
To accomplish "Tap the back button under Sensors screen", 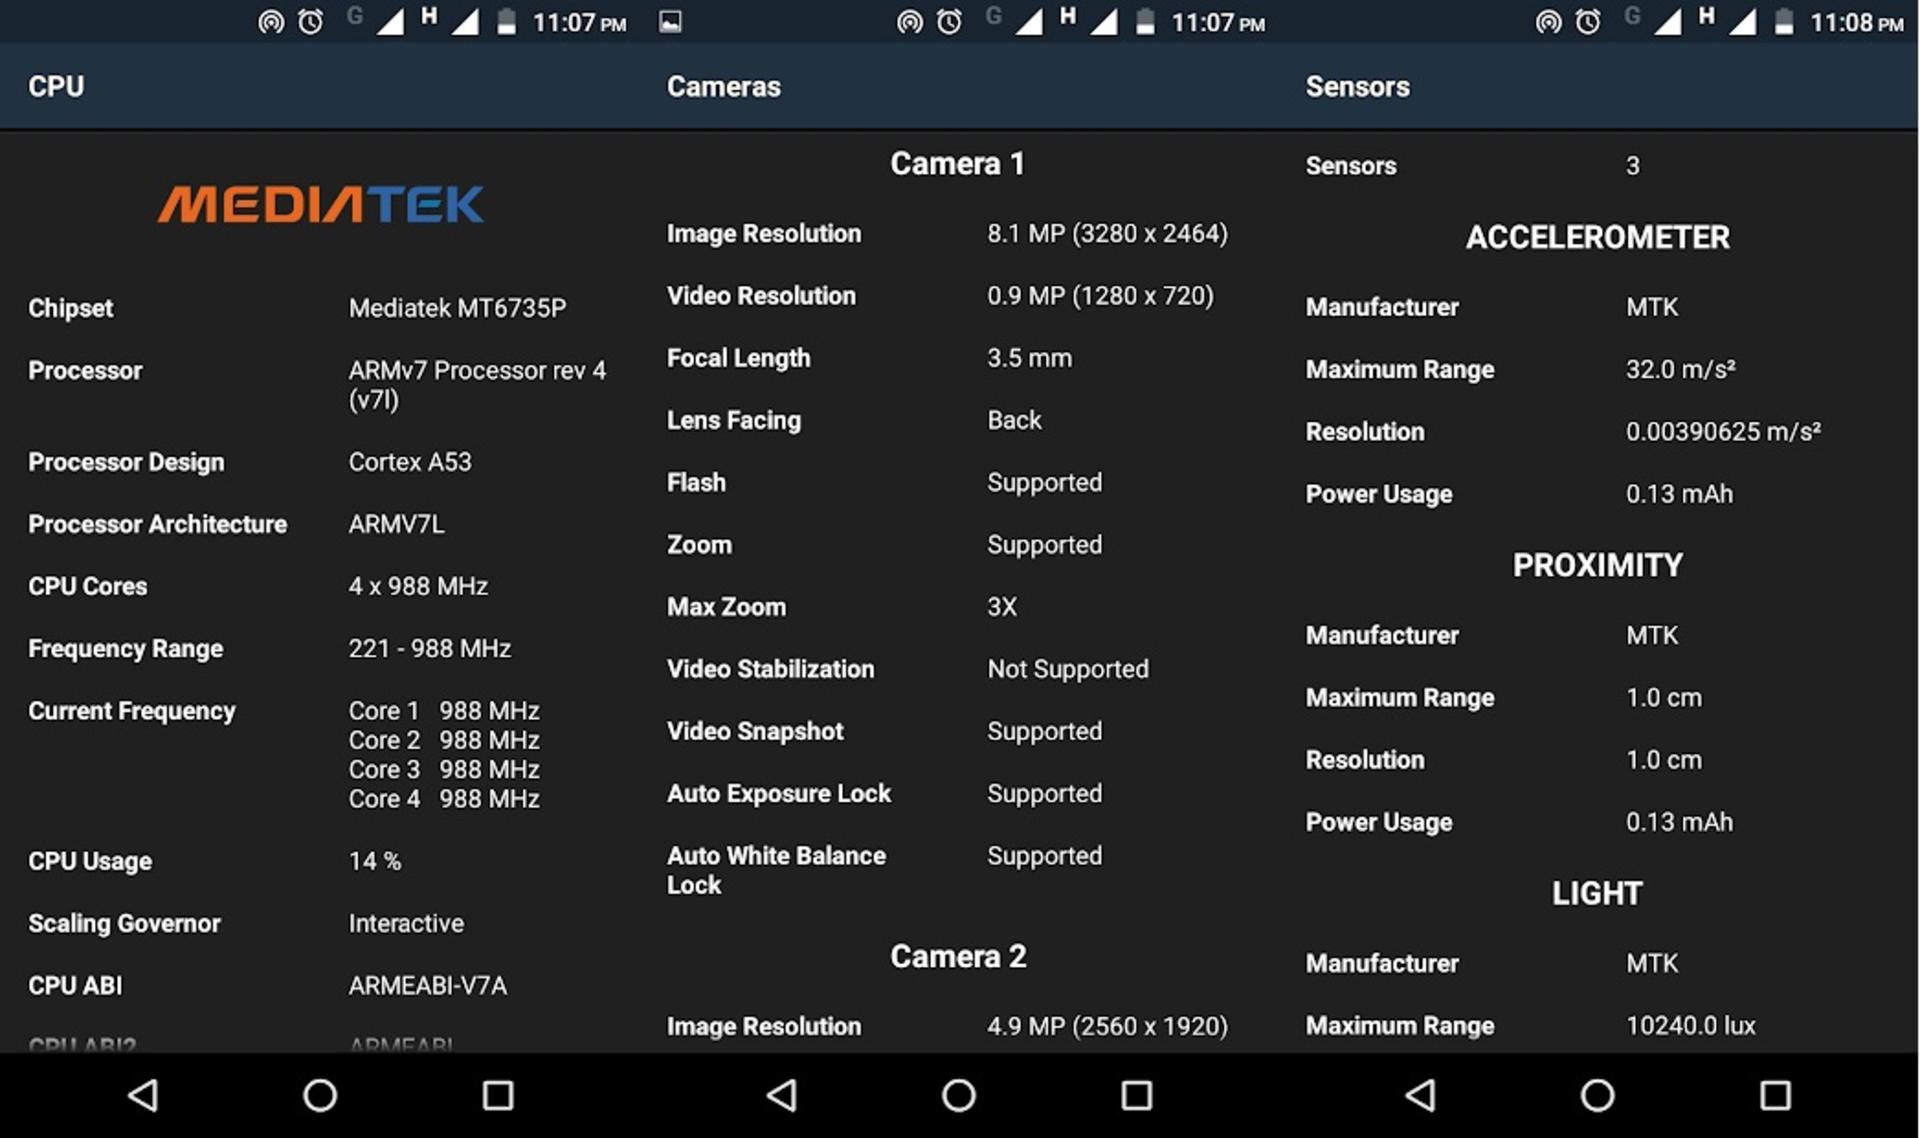I will [1421, 1095].
